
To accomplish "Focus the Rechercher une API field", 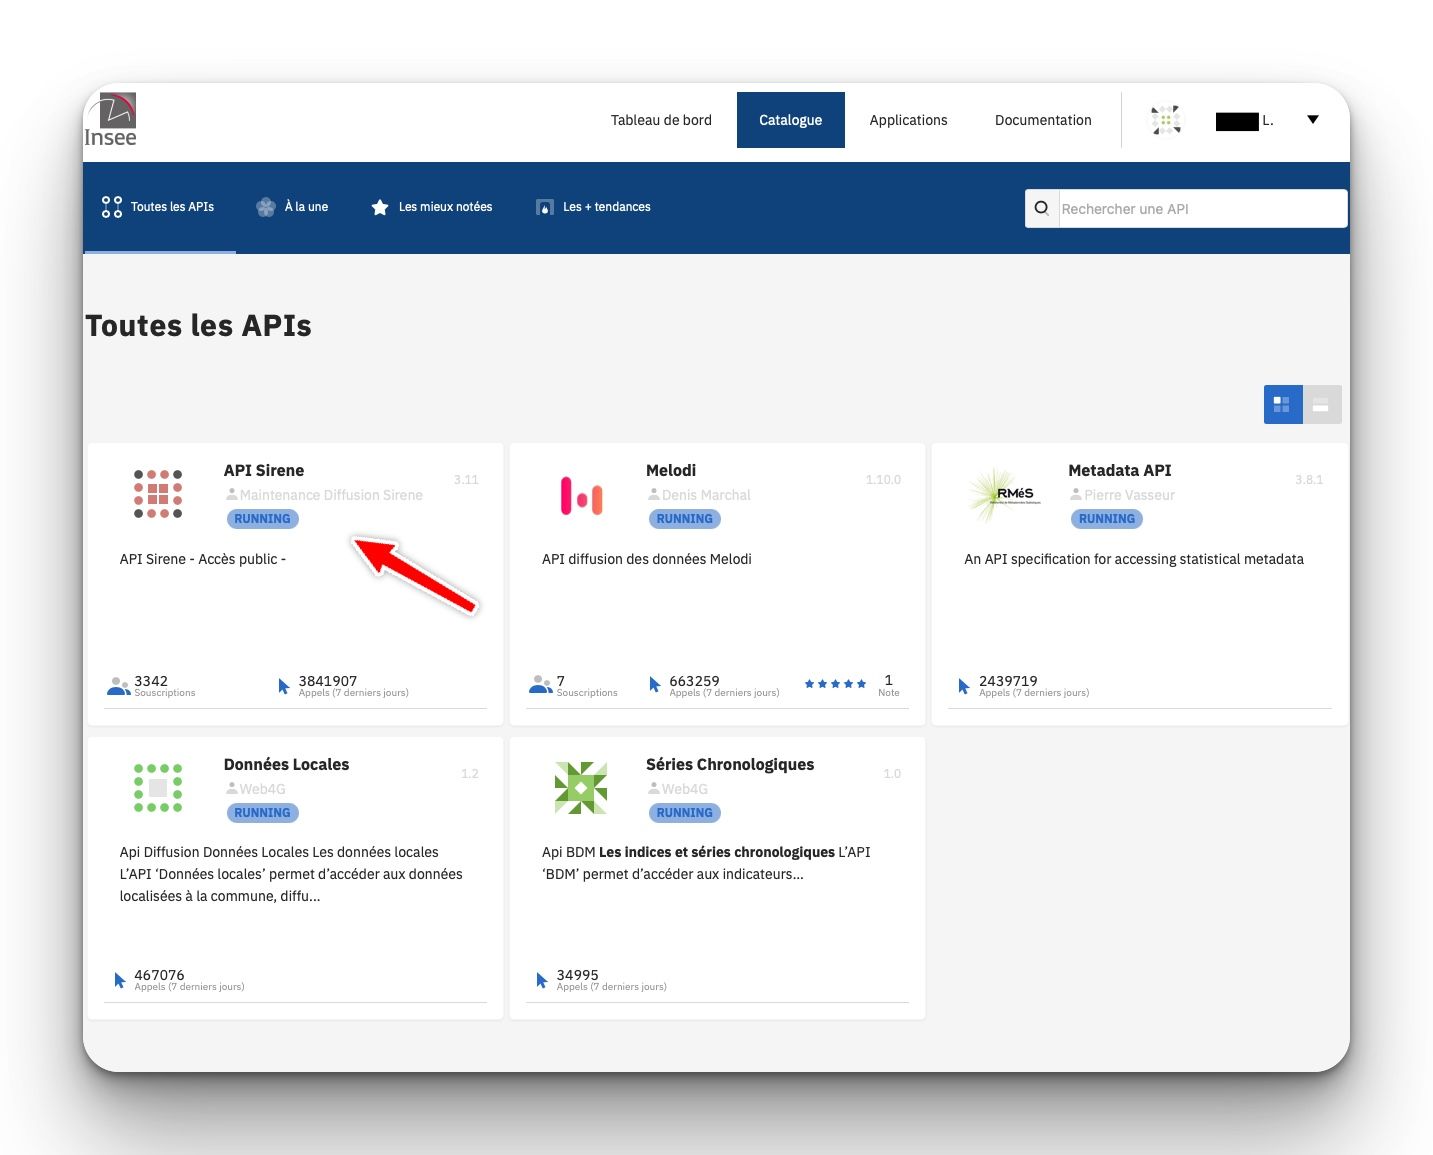I will click(x=1203, y=209).
